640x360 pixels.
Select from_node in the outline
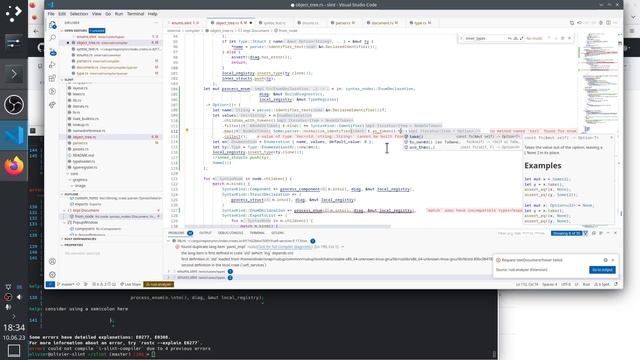coord(111,216)
